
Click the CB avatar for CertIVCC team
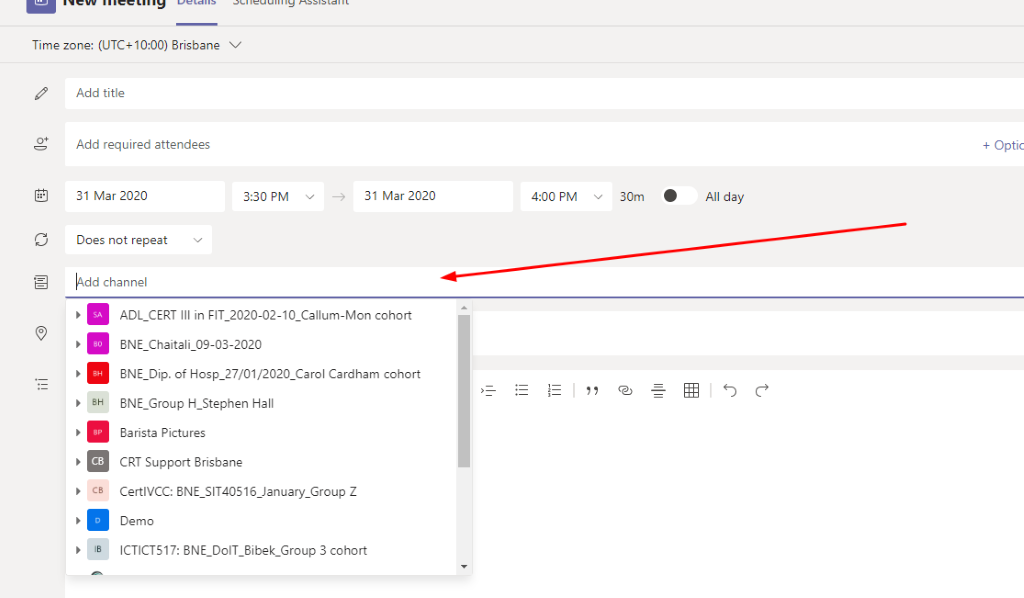pos(98,491)
